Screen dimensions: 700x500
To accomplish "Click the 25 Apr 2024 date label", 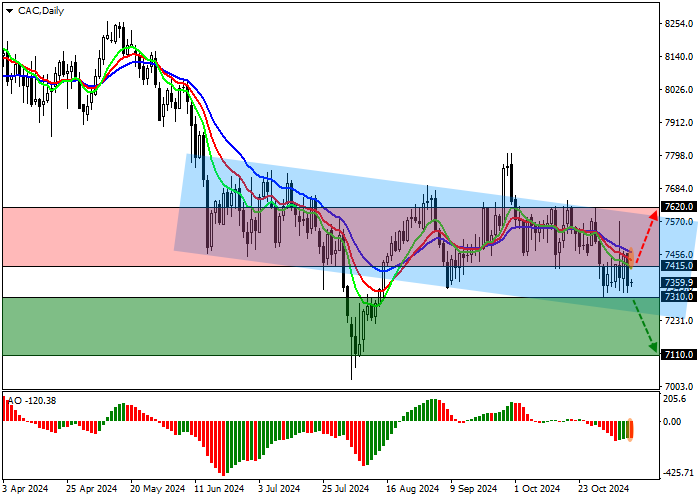I will tap(92, 489).
